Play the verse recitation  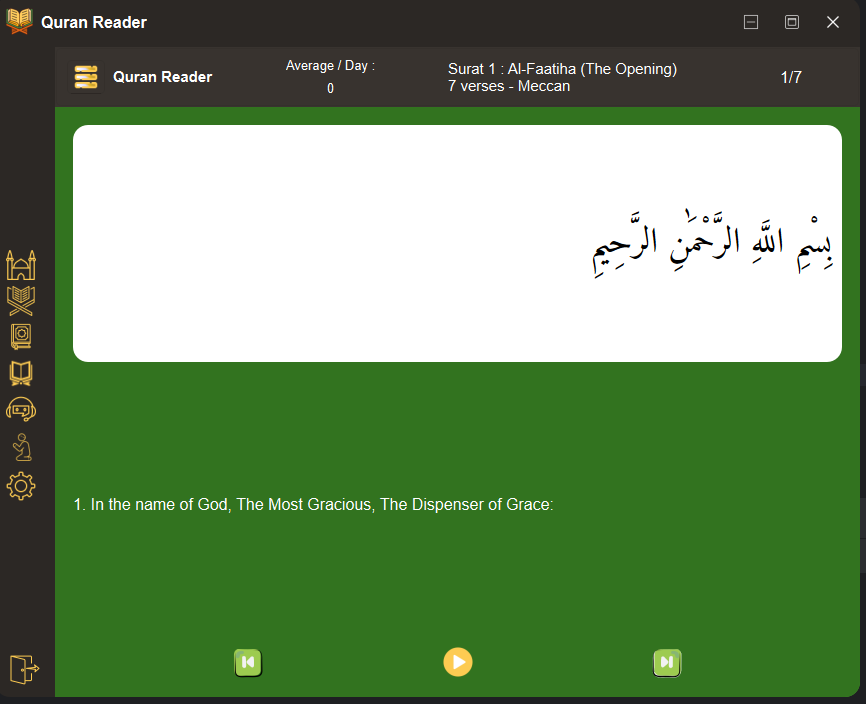pos(458,662)
